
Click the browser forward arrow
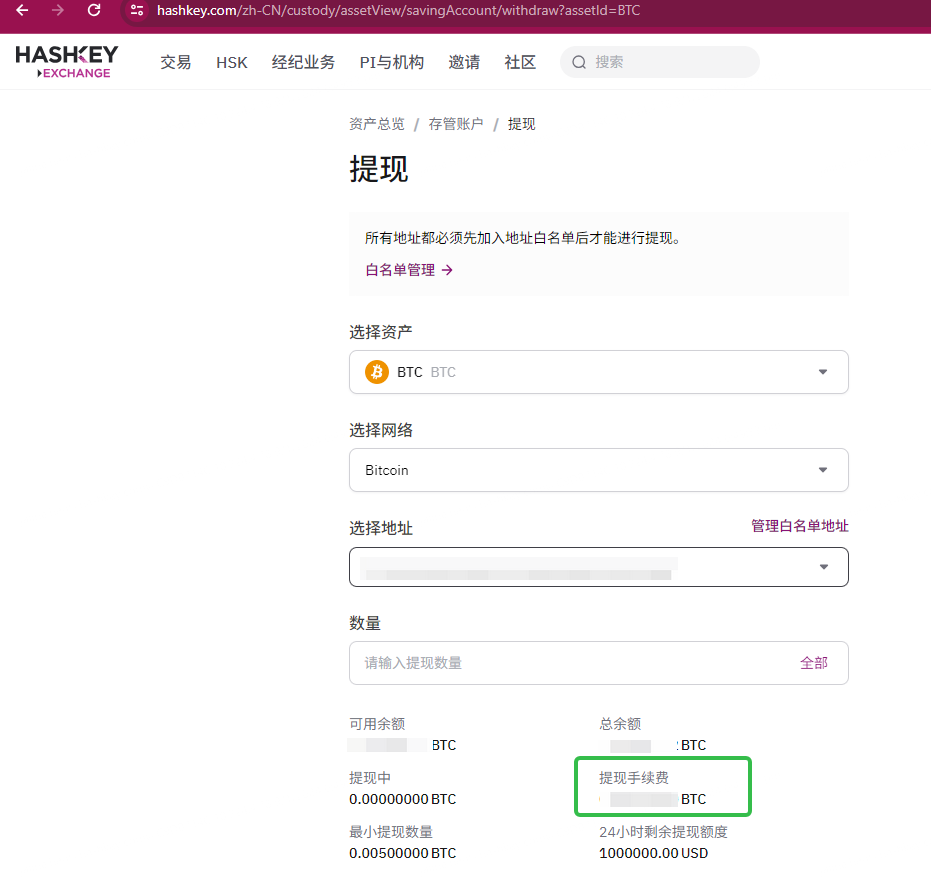coord(58,10)
